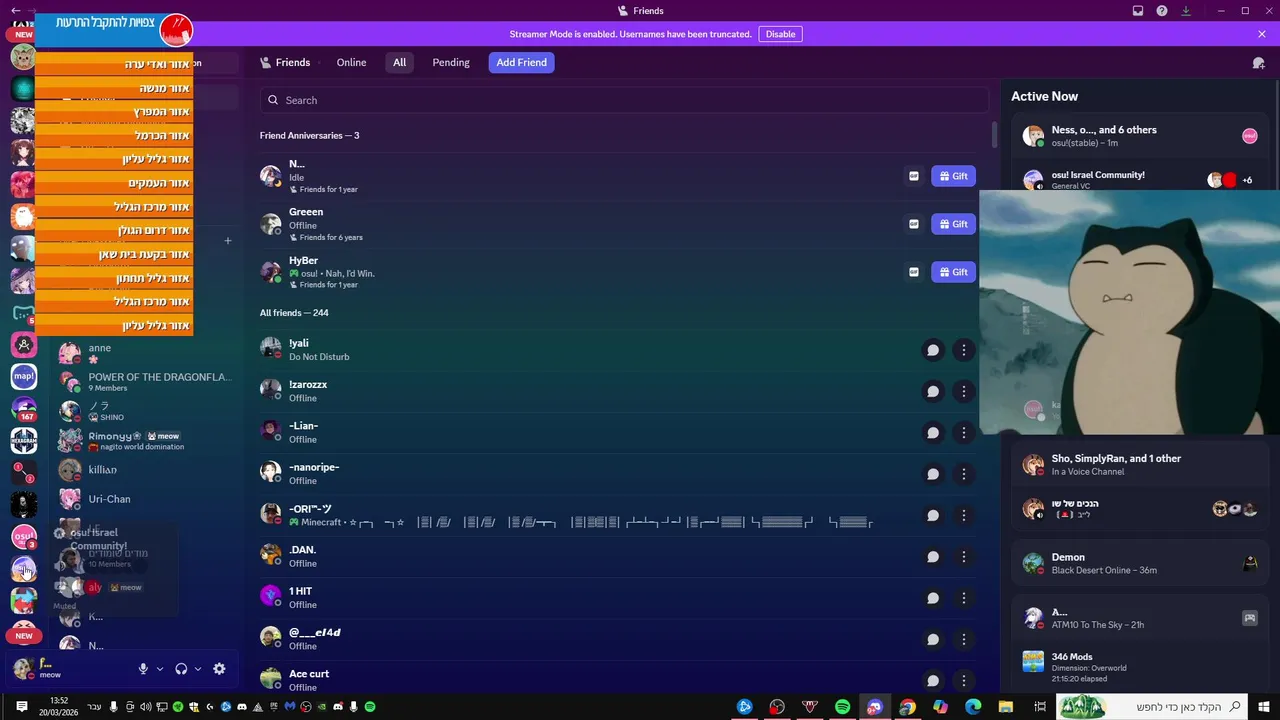
Task: Click the Snorlax stream preview thumbnail
Action: (1130, 312)
